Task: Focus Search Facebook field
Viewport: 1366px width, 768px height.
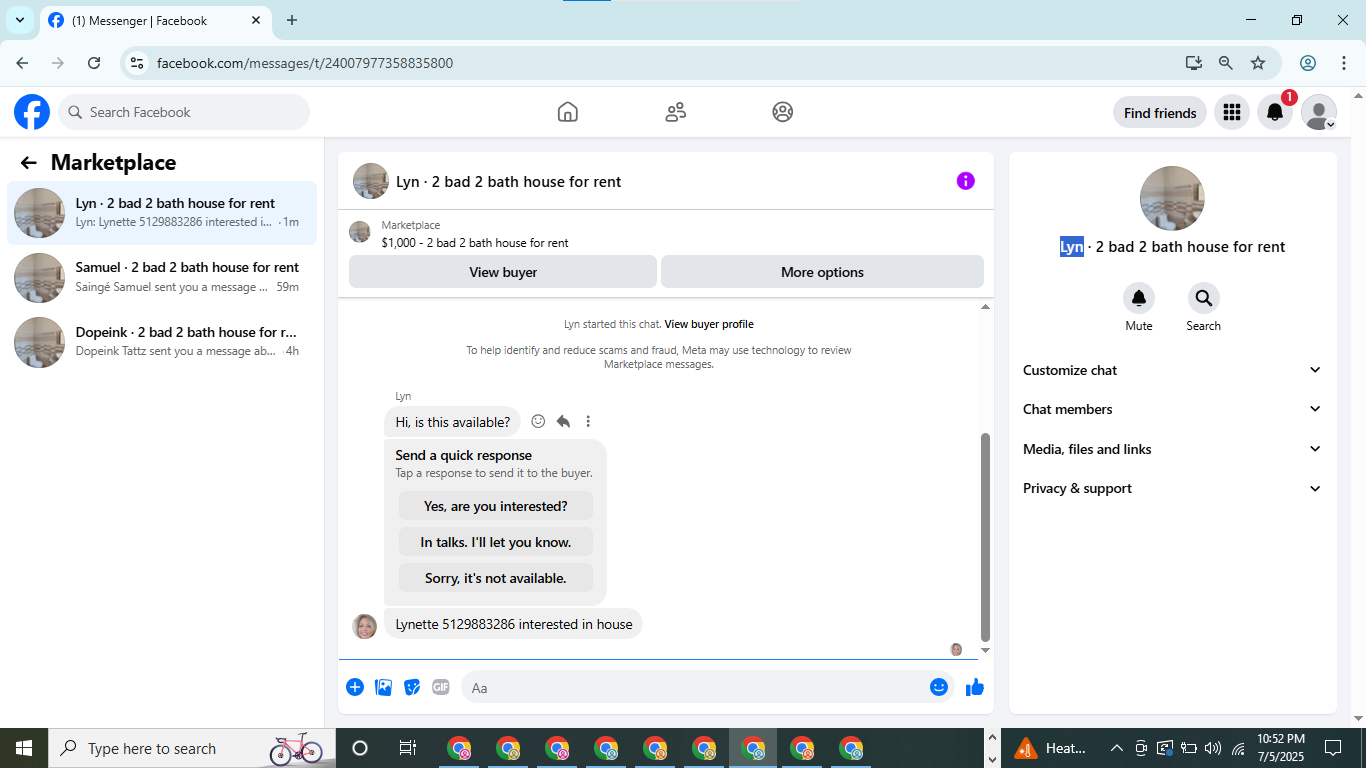Action: (x=184, y=112)
